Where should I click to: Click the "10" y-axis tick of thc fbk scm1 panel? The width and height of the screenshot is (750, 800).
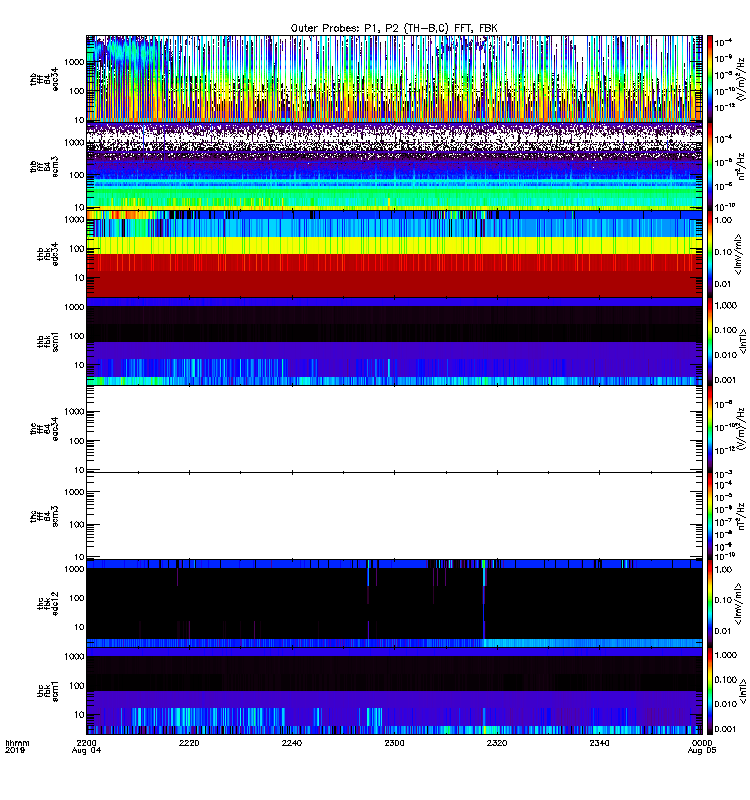pyautogui.click(x=80, y=714)
